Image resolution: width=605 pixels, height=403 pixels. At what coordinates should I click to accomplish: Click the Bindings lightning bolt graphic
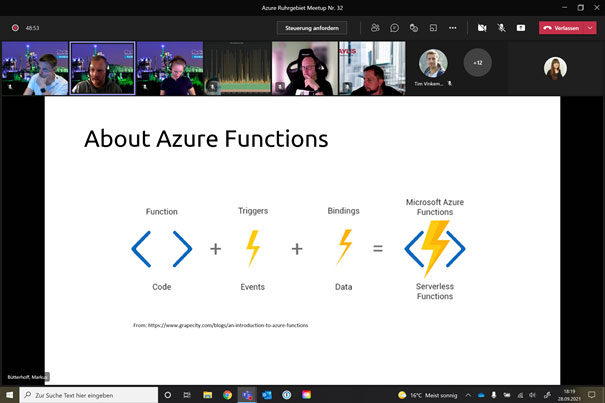point(345,247)
